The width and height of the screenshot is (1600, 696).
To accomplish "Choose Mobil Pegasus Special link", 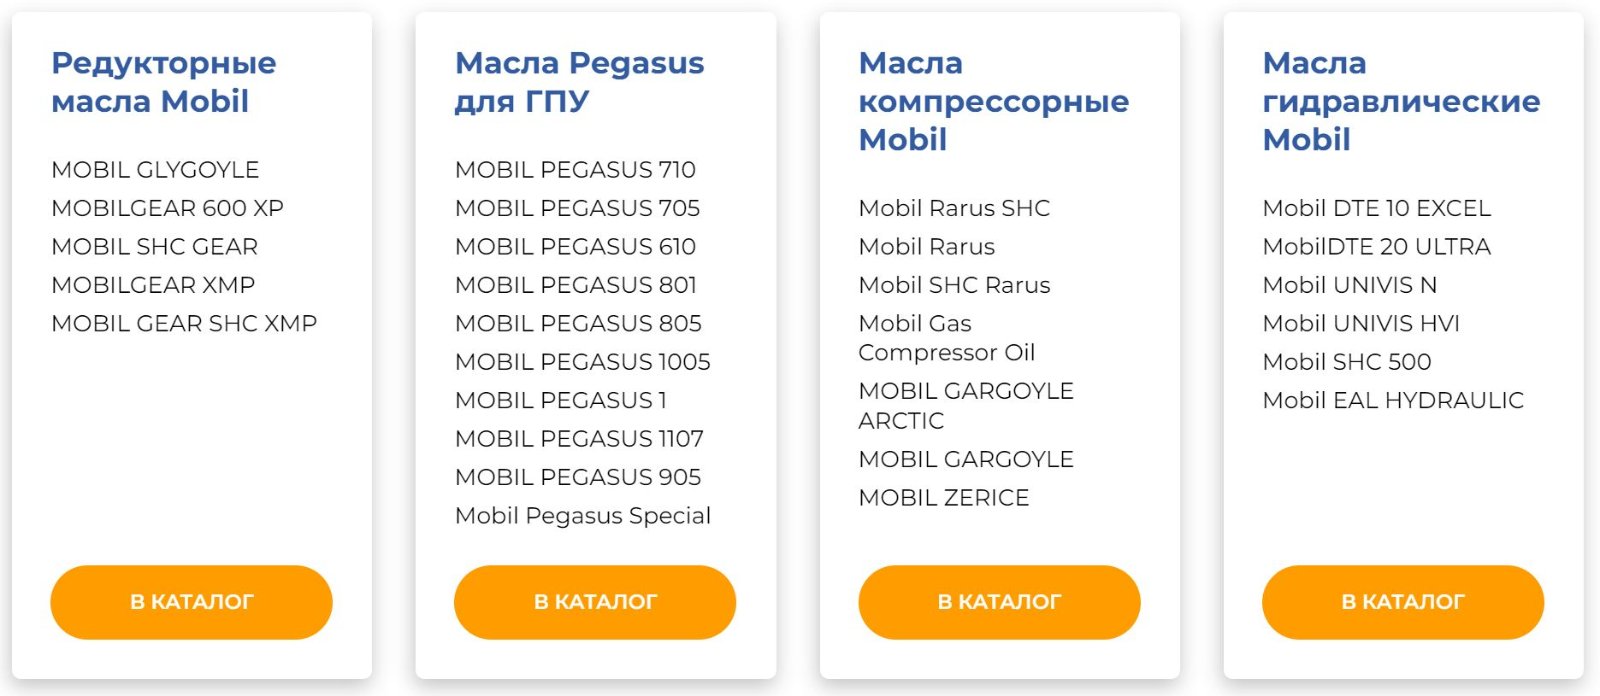I will [x=583, y=516].
